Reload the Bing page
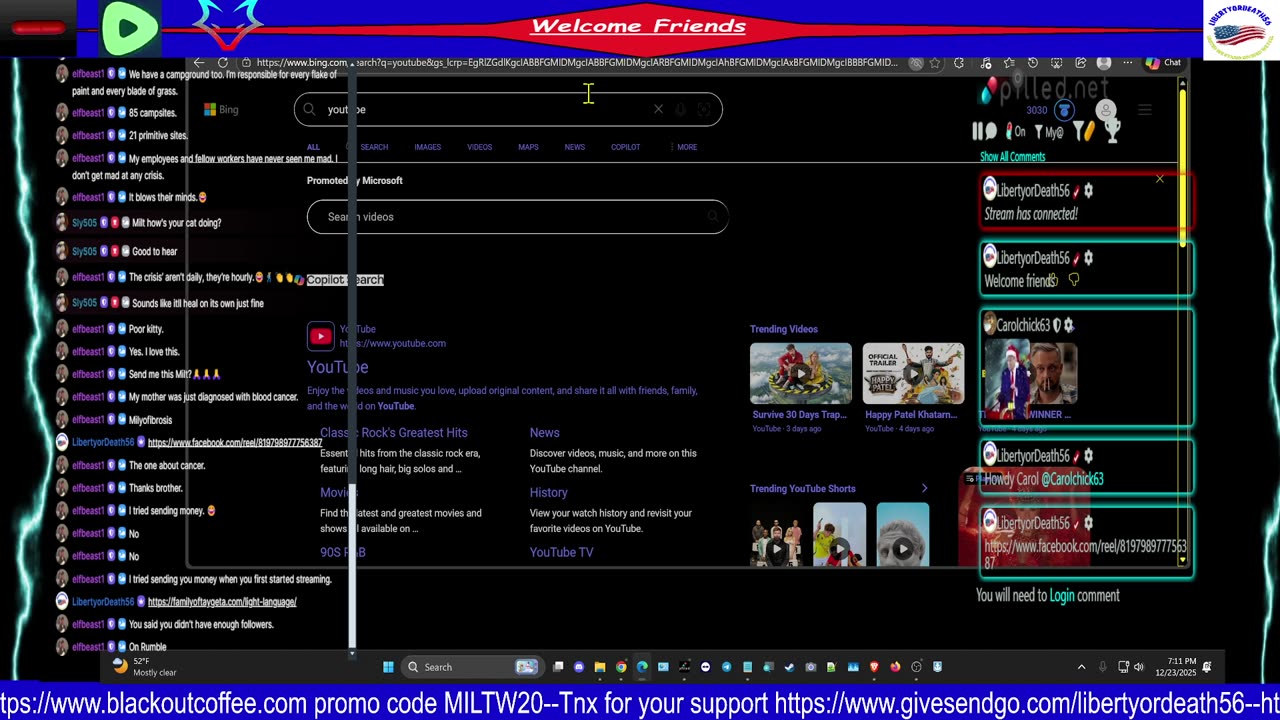This screenshot has width=1280, height=720. pos(222,63)
